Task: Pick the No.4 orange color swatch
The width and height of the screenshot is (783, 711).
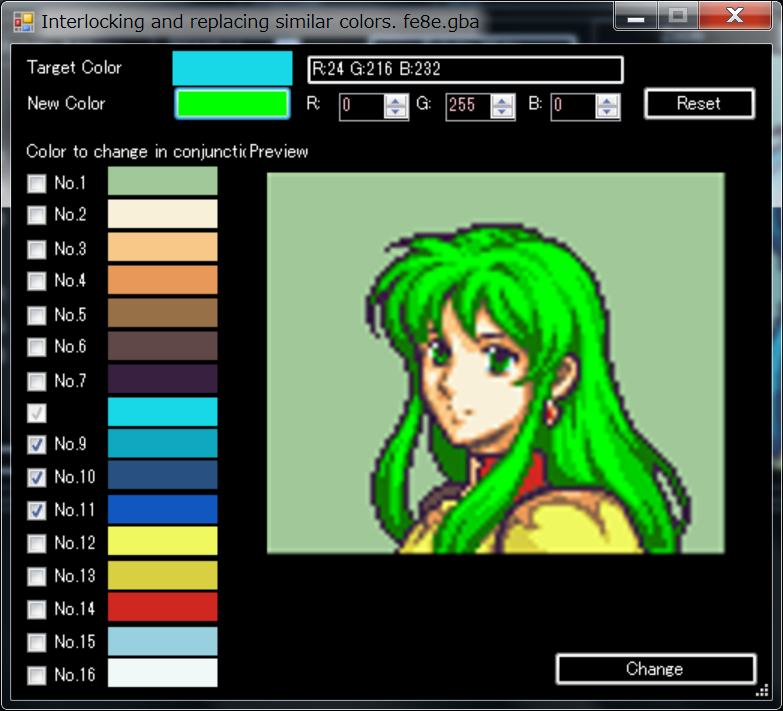Action: [x=162, y=280]
